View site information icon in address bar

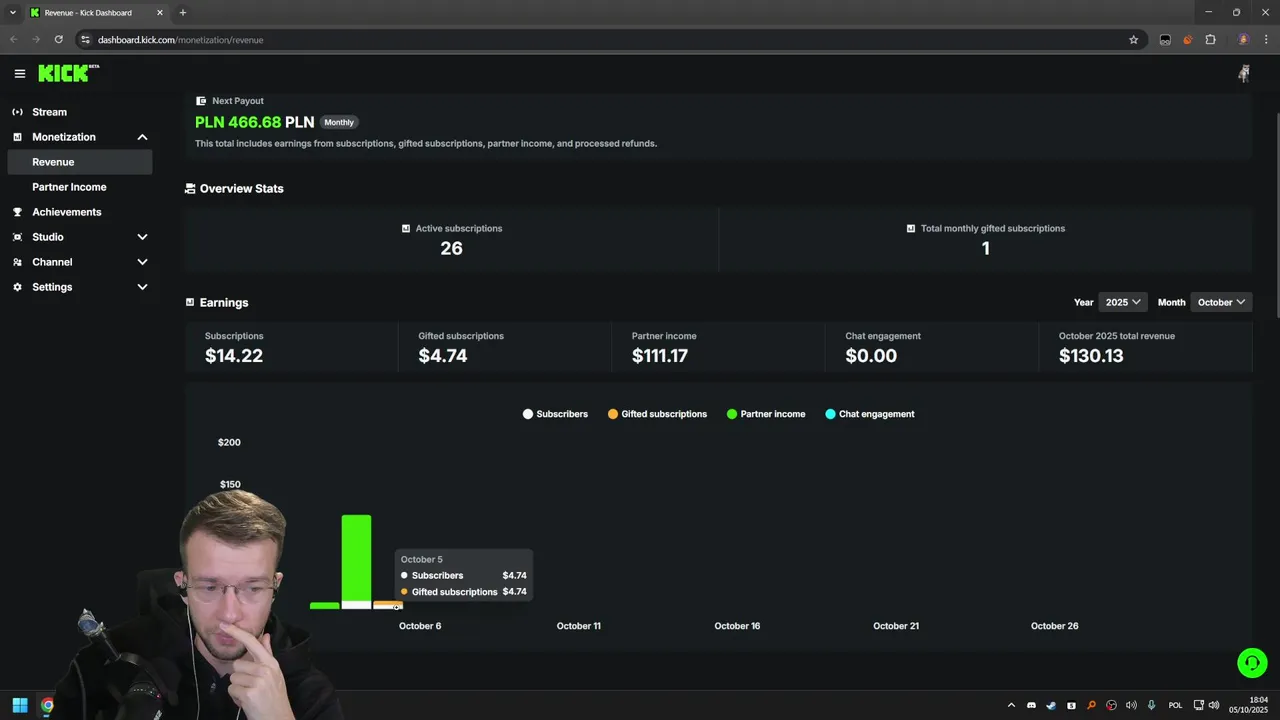(x=86, y=40)
